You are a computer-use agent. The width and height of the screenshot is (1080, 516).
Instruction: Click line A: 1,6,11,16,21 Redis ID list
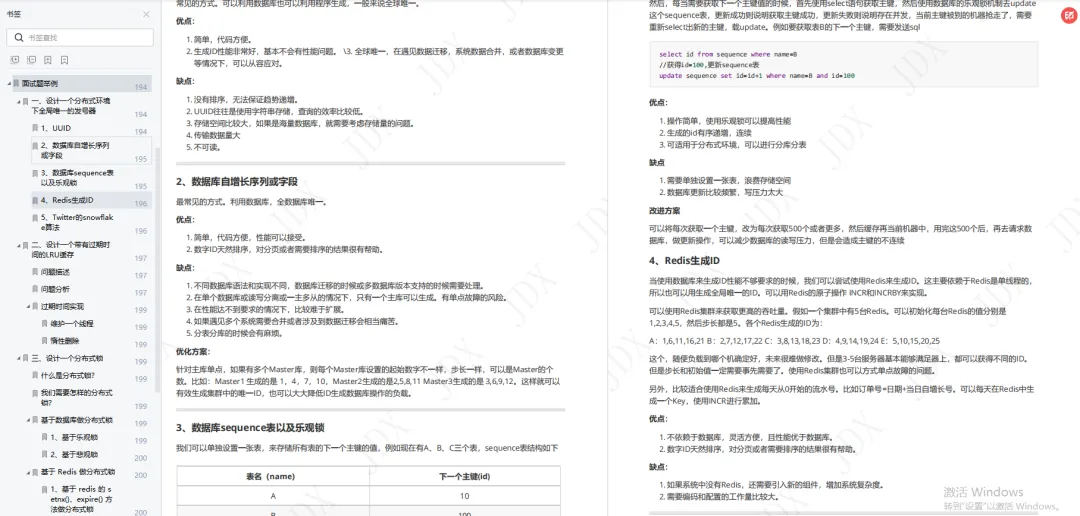[794, 341]
